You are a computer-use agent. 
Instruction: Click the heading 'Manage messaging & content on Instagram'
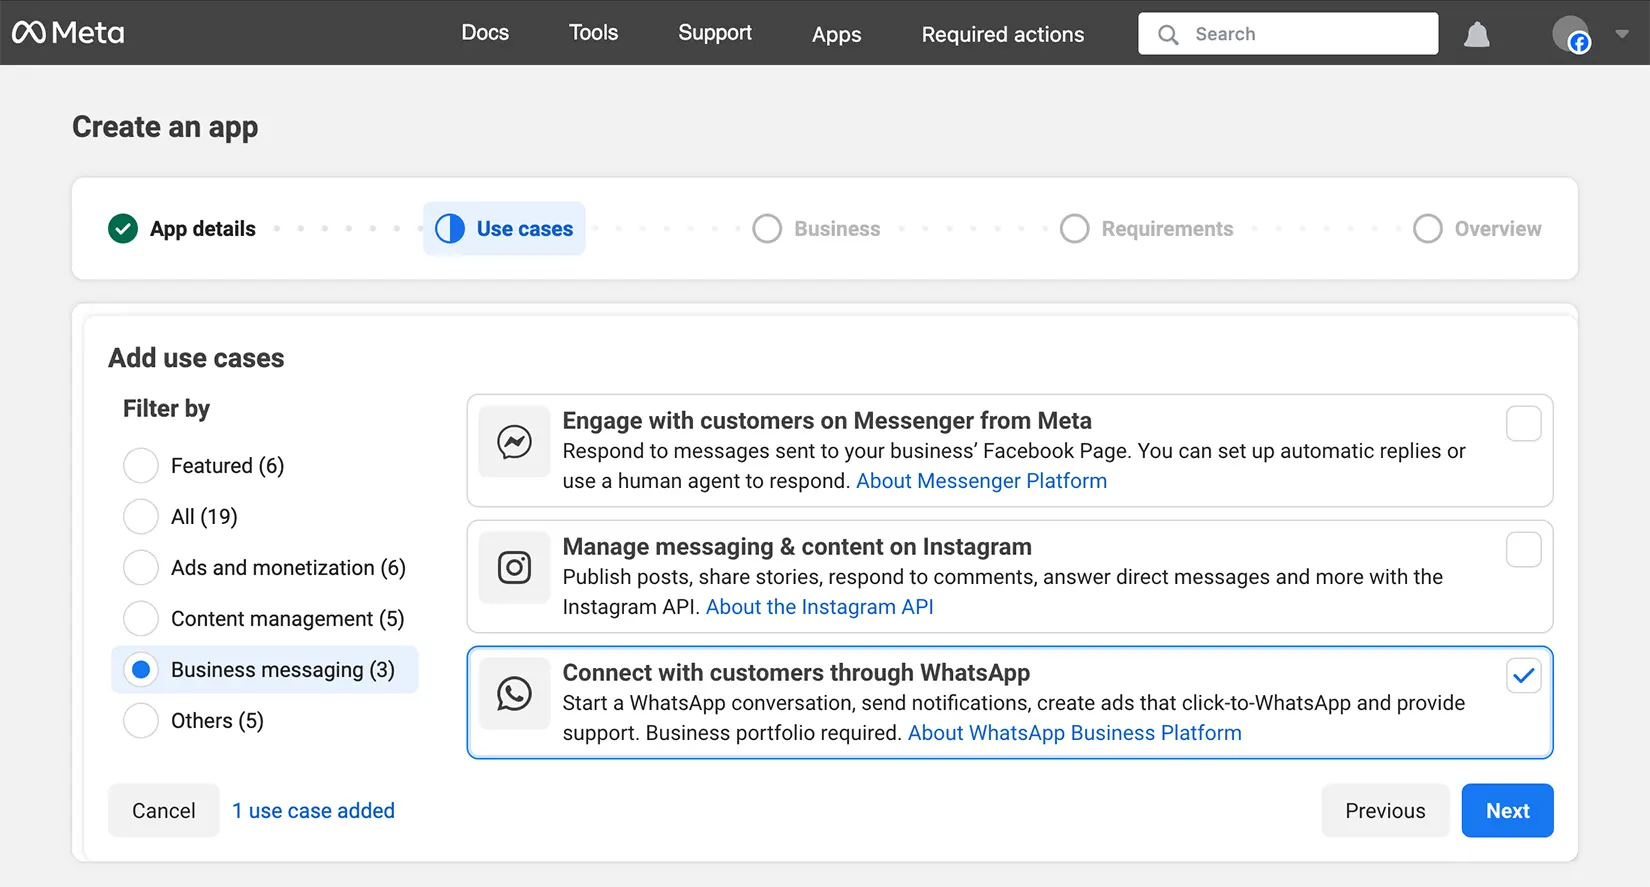pos(797,547)
